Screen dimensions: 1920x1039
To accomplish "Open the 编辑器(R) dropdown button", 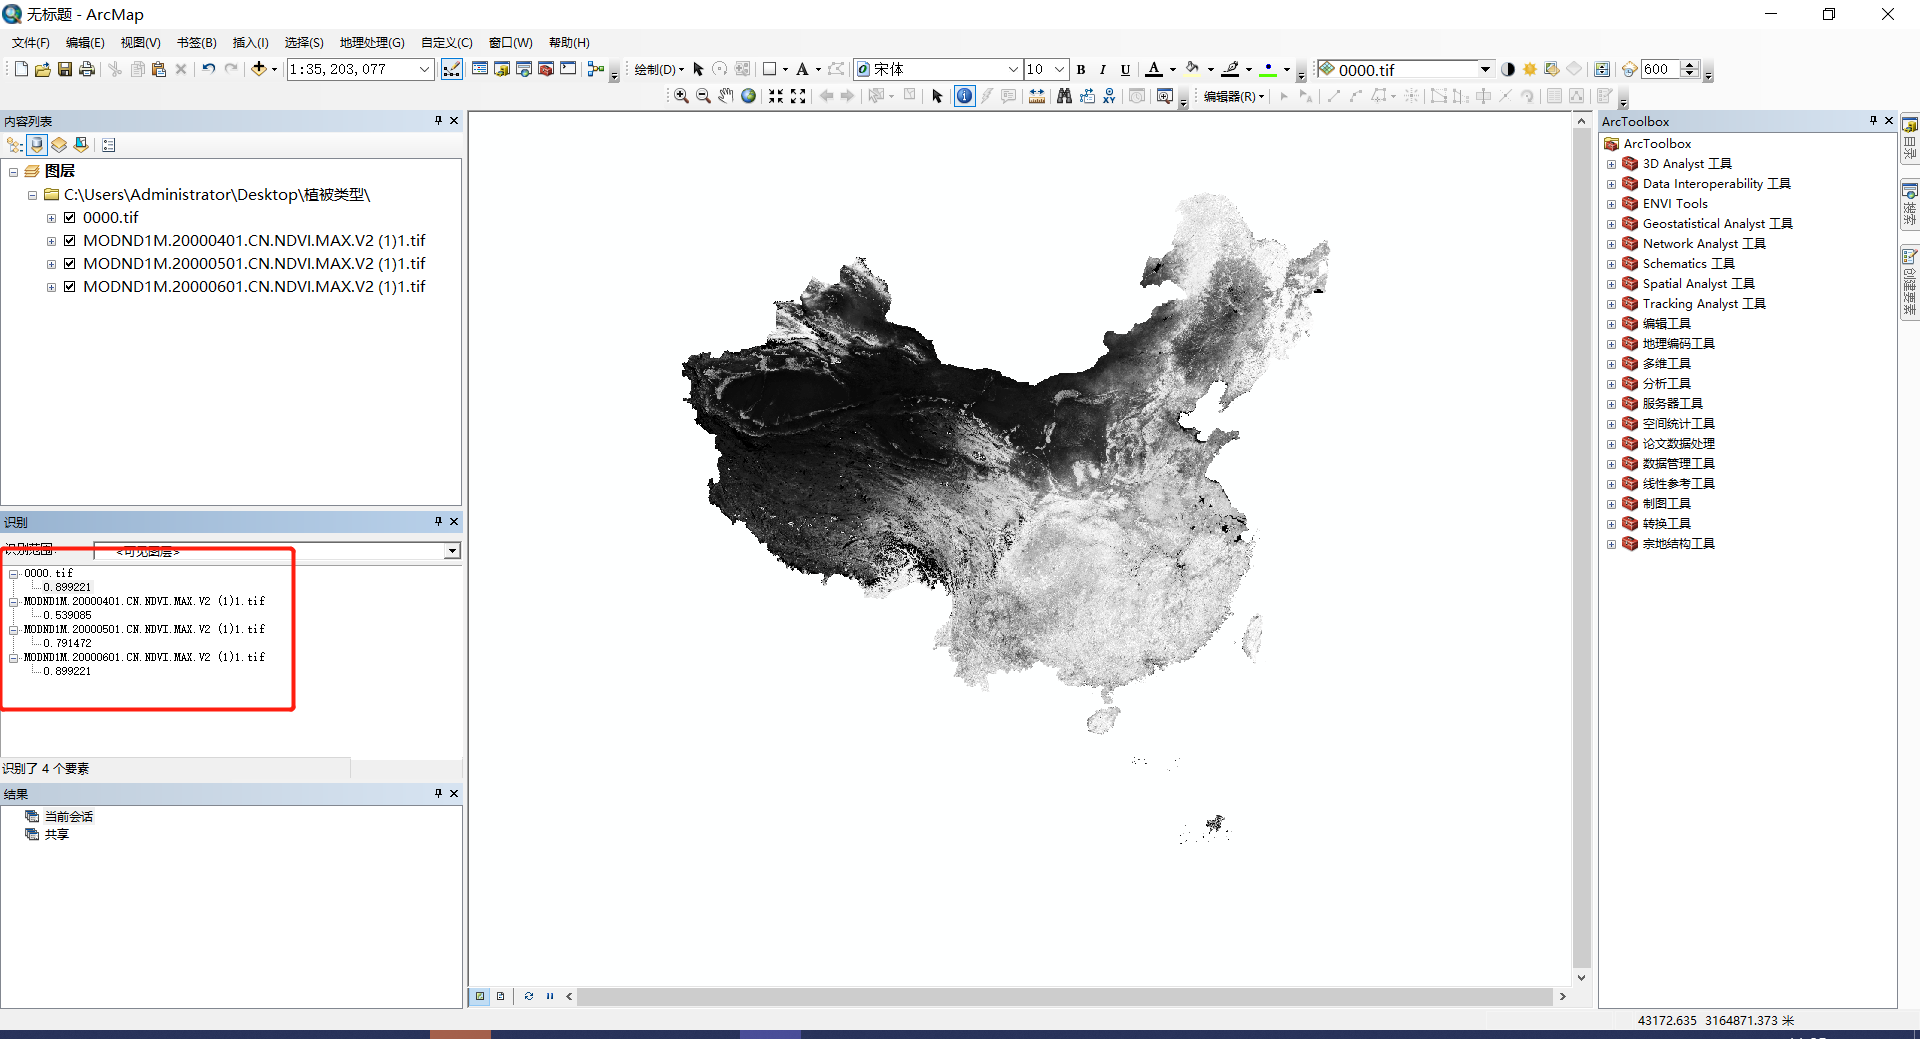I will coord(1233,96).
